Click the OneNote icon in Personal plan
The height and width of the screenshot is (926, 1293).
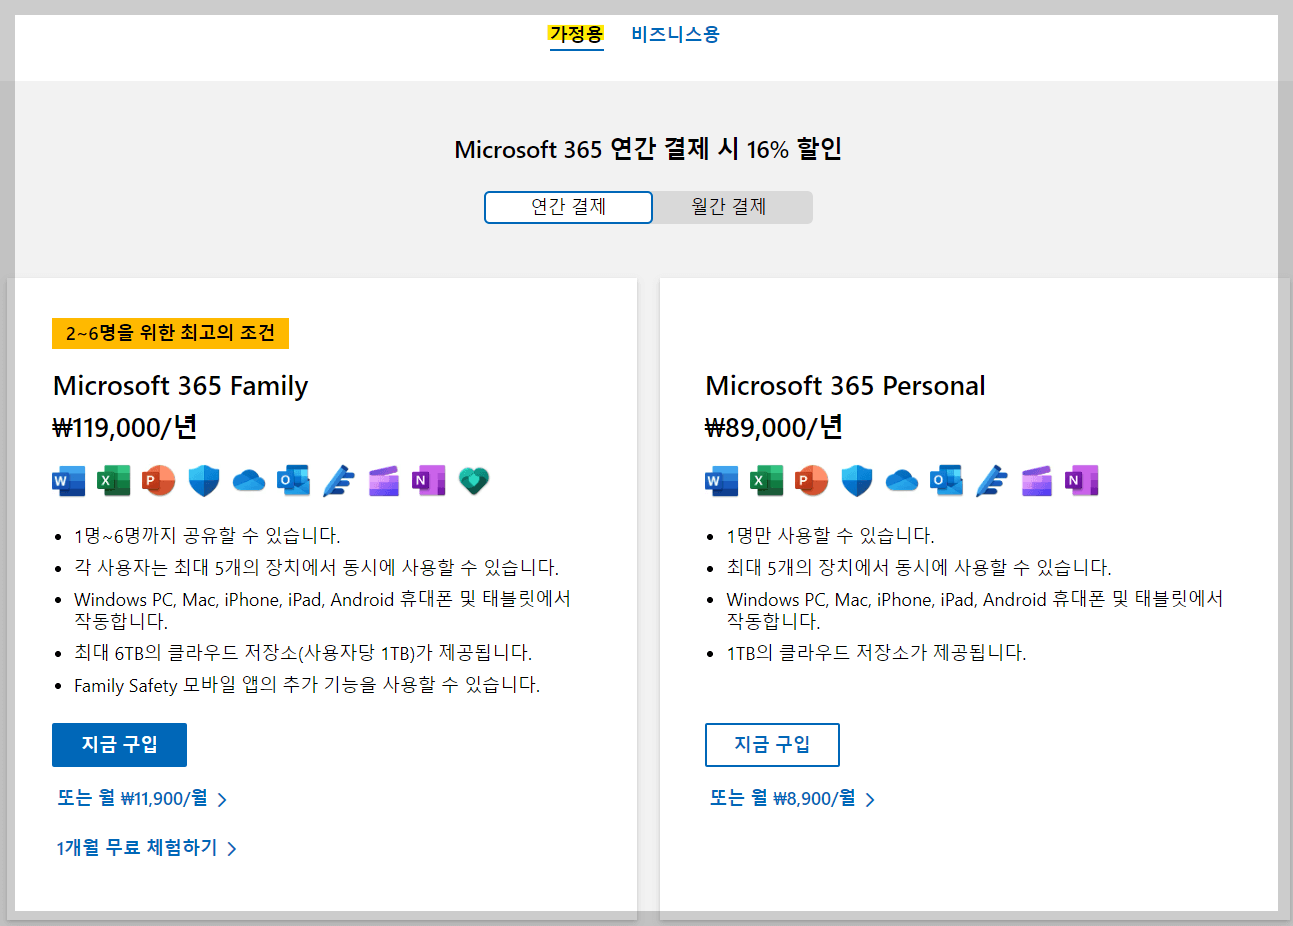(x=1082, y=481)
